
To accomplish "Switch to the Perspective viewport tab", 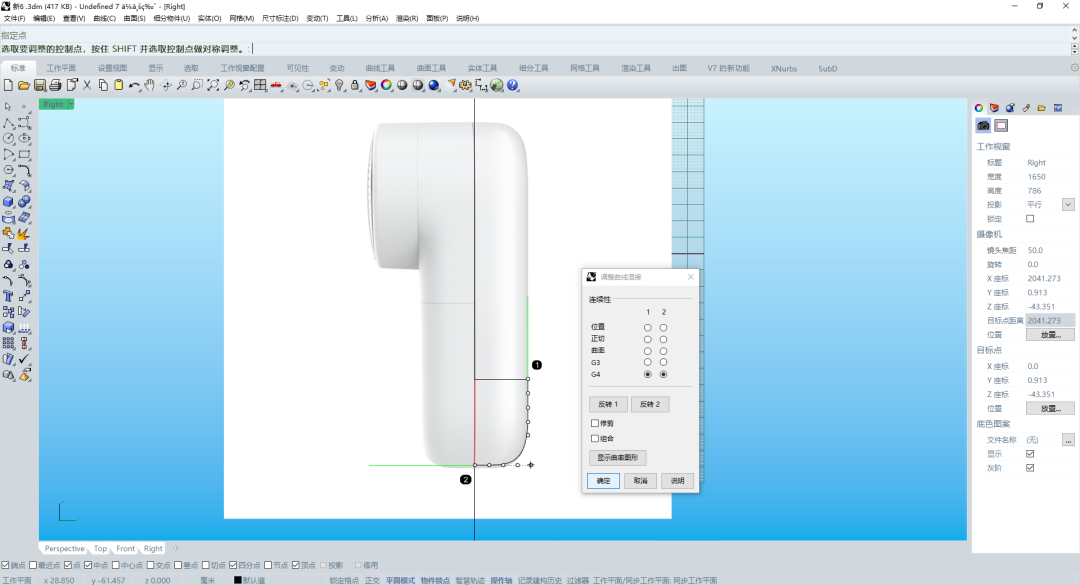I will pos(64,548).
